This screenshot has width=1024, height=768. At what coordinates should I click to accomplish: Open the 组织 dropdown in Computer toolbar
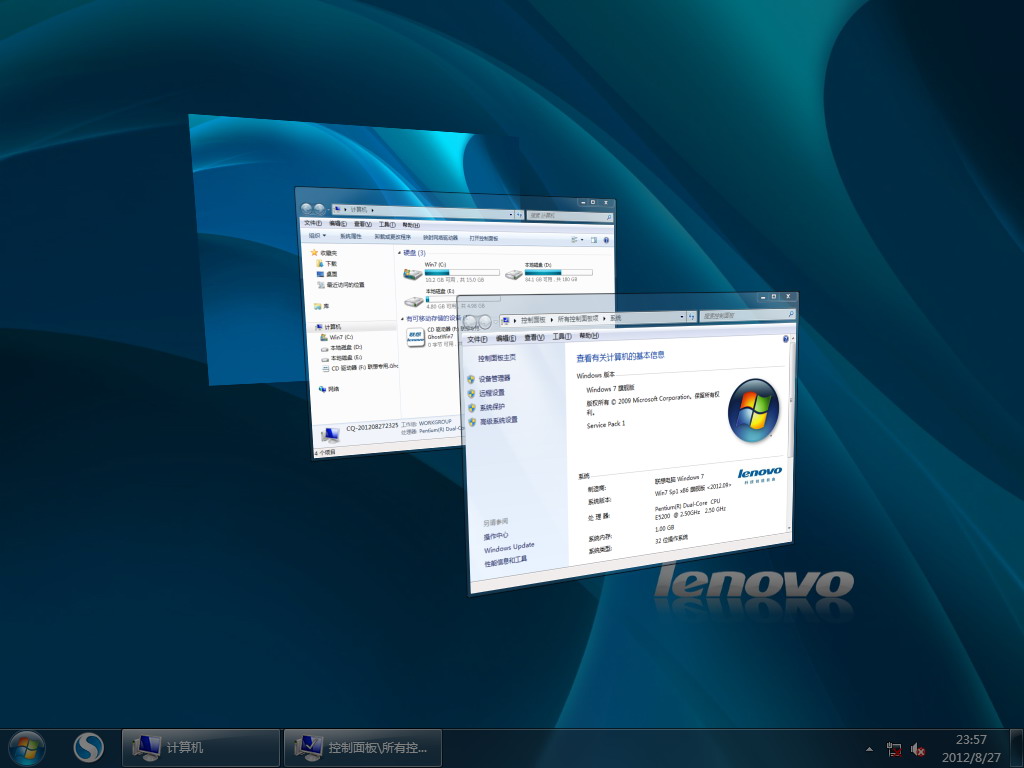click(x=317, y=236)
